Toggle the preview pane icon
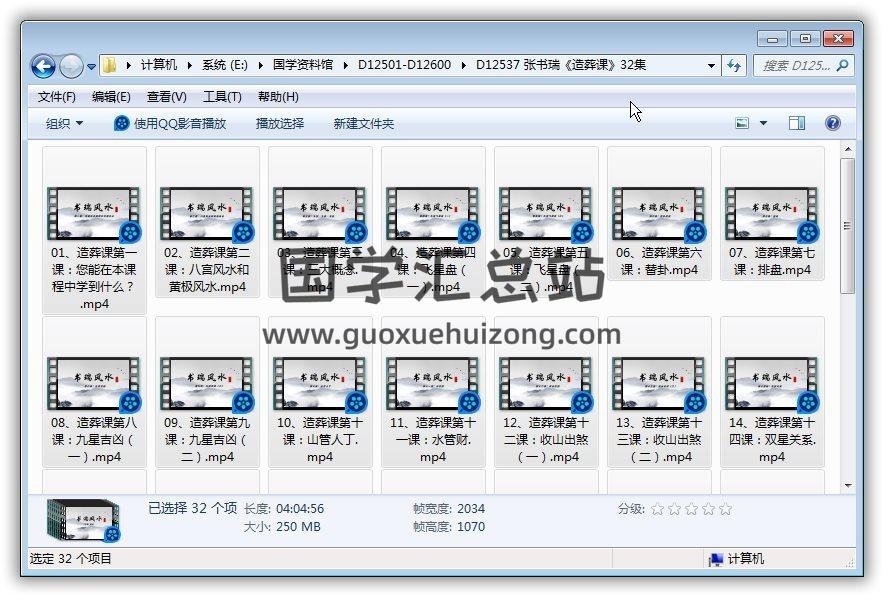 [x=797, y=123]
